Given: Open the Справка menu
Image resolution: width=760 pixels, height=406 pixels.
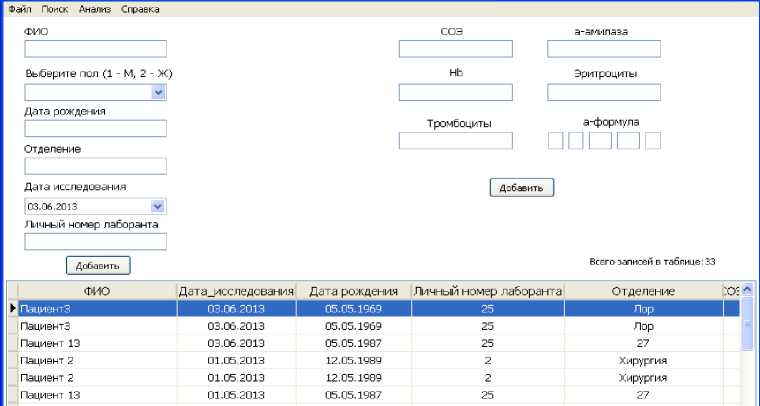Looking at the screenshot, I should 140,9.
